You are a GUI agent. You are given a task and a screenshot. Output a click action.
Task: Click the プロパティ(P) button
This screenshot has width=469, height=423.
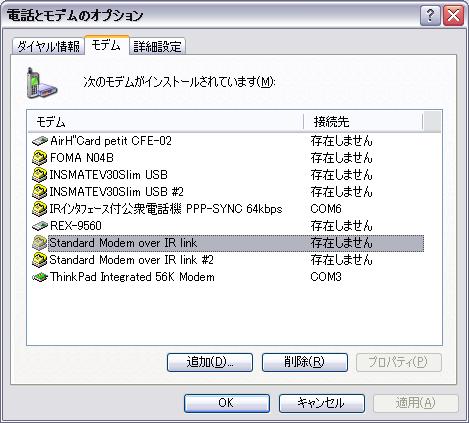399,362
